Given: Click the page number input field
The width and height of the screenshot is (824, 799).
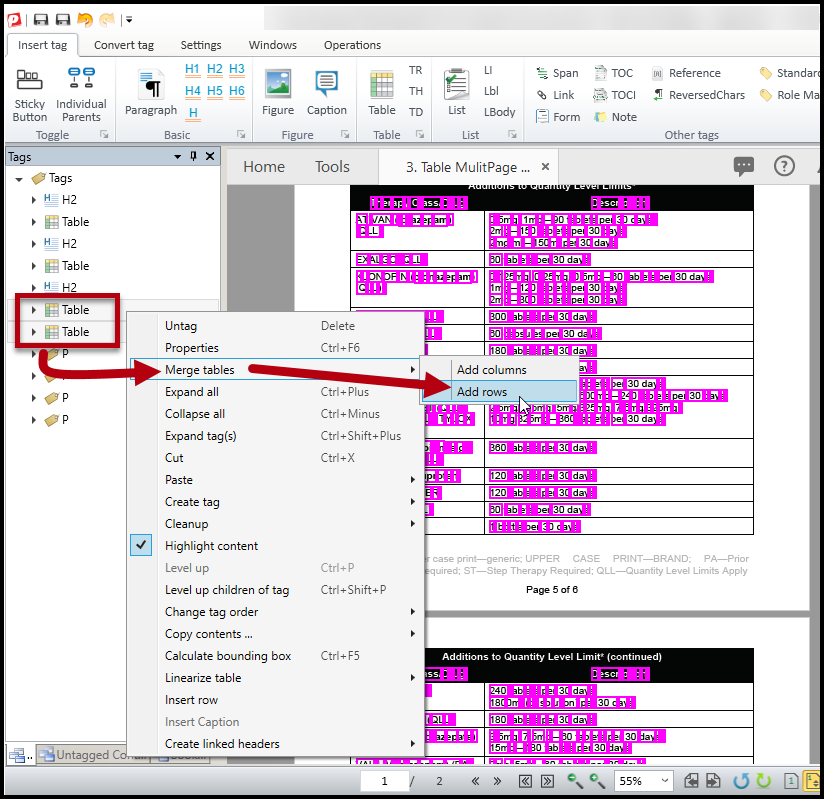Looking at the screenshot, I should 384,781.
